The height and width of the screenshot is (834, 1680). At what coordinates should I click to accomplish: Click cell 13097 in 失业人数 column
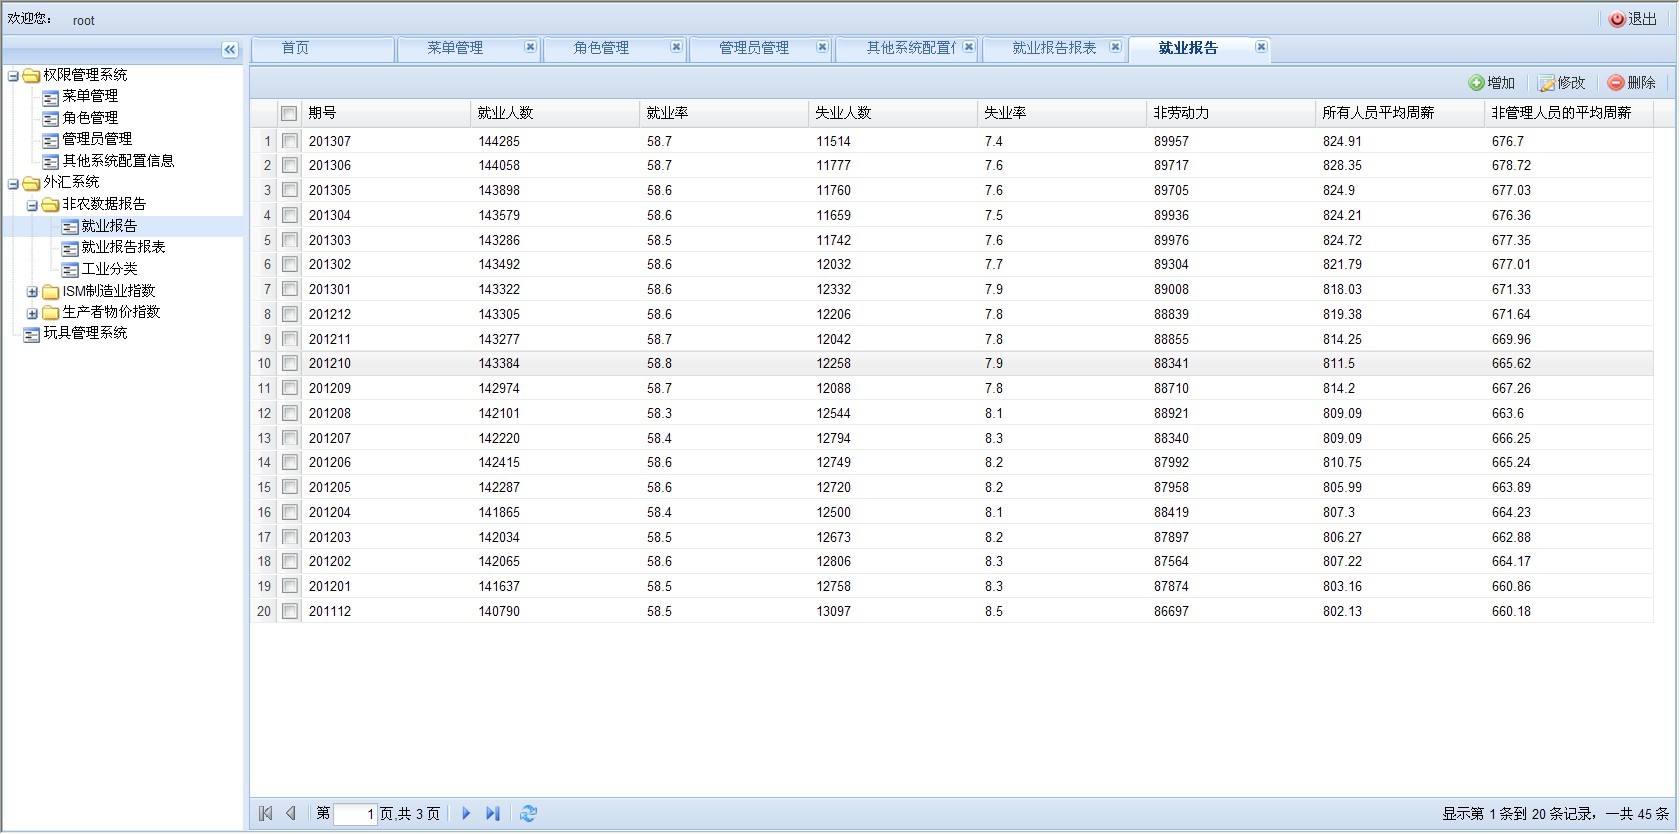(x=833, y=612)
